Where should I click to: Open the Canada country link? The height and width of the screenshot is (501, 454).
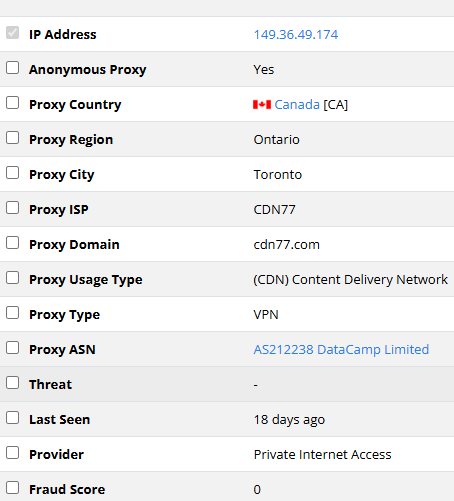pyautogui.click(x=297, y=105)
